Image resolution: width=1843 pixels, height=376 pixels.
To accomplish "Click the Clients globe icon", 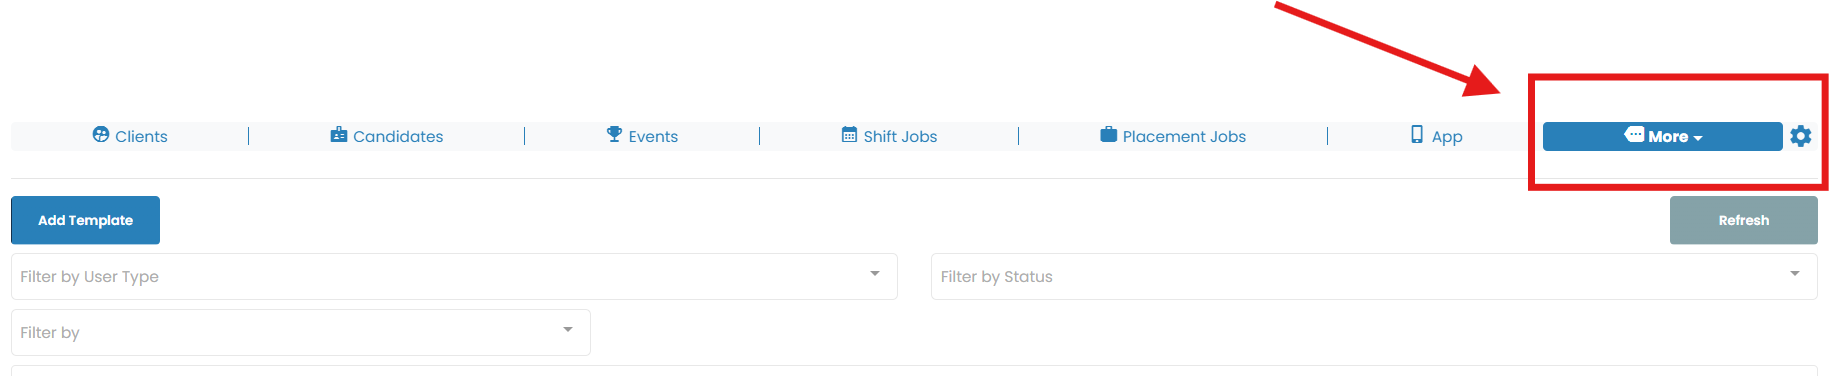I will 101,134.
